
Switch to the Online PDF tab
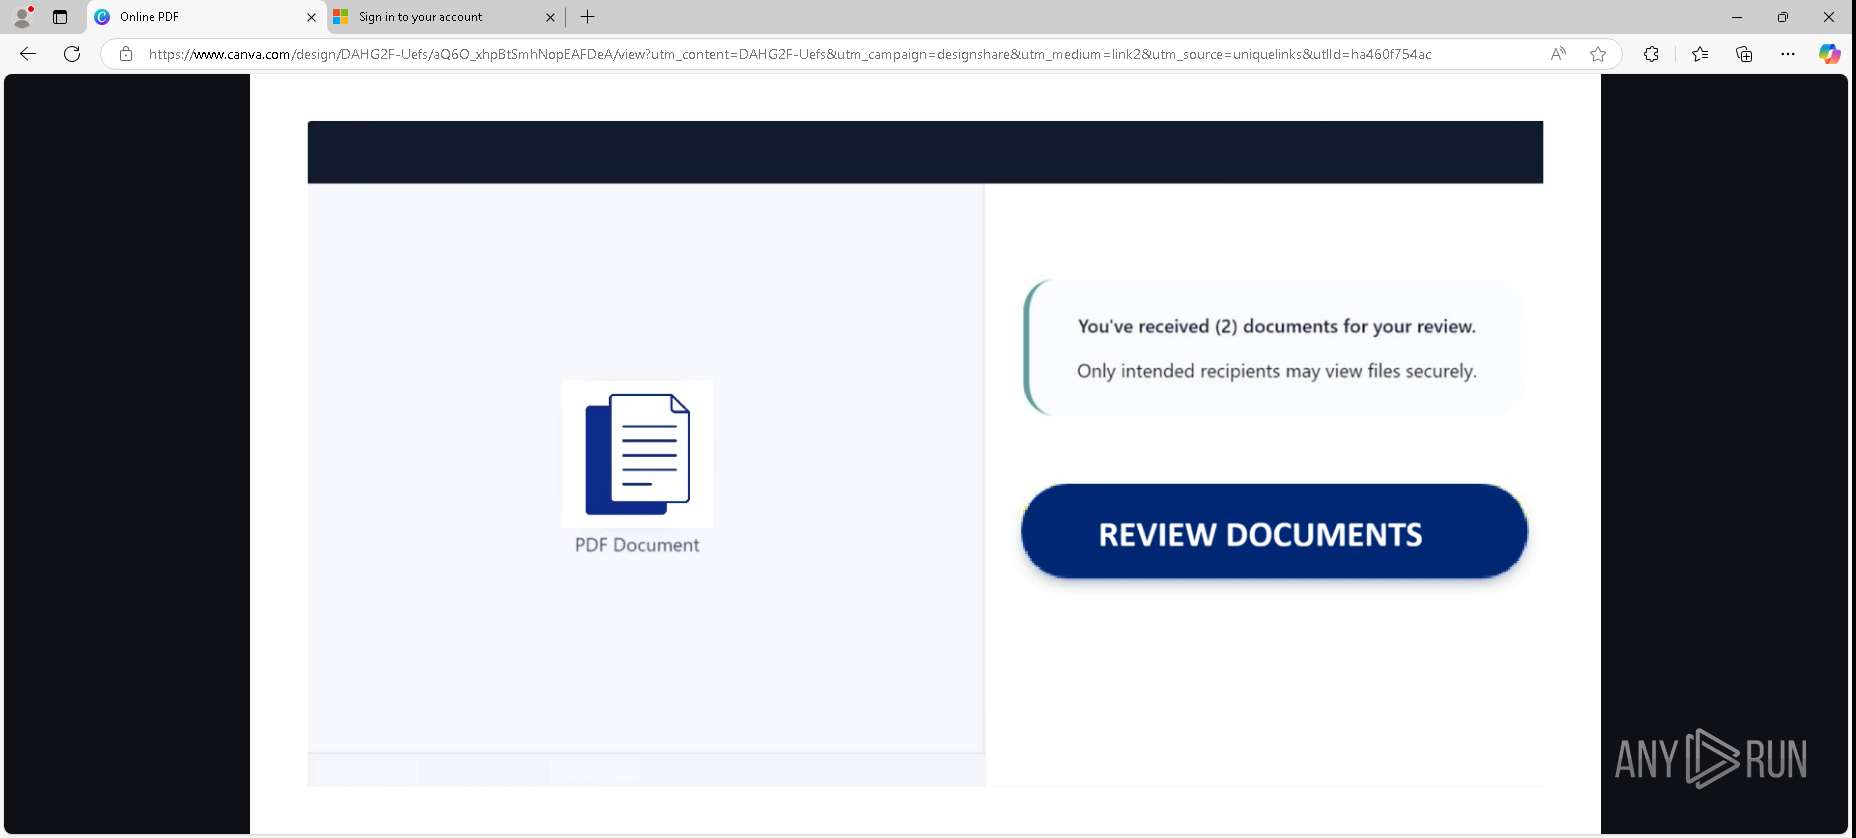coord(206,17)
